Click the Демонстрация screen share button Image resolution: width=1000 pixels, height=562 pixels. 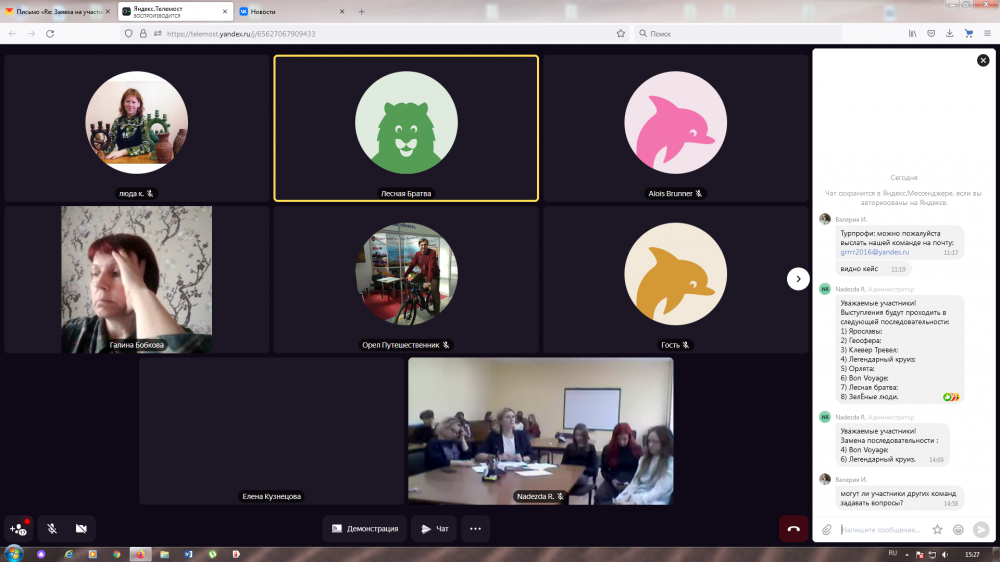[x=364, y=528]
